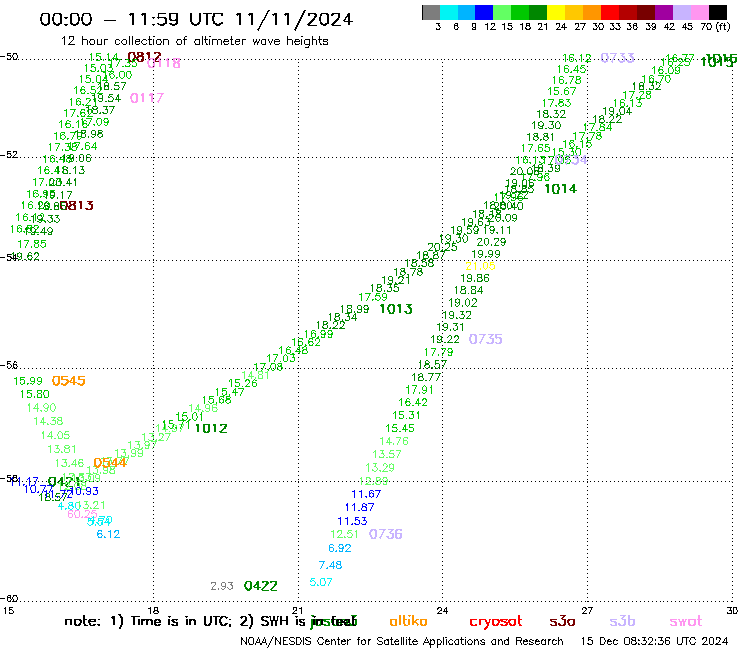Click the yellow swatch in the wave height legend
740x650 pixels.
(x=557, y=12)
